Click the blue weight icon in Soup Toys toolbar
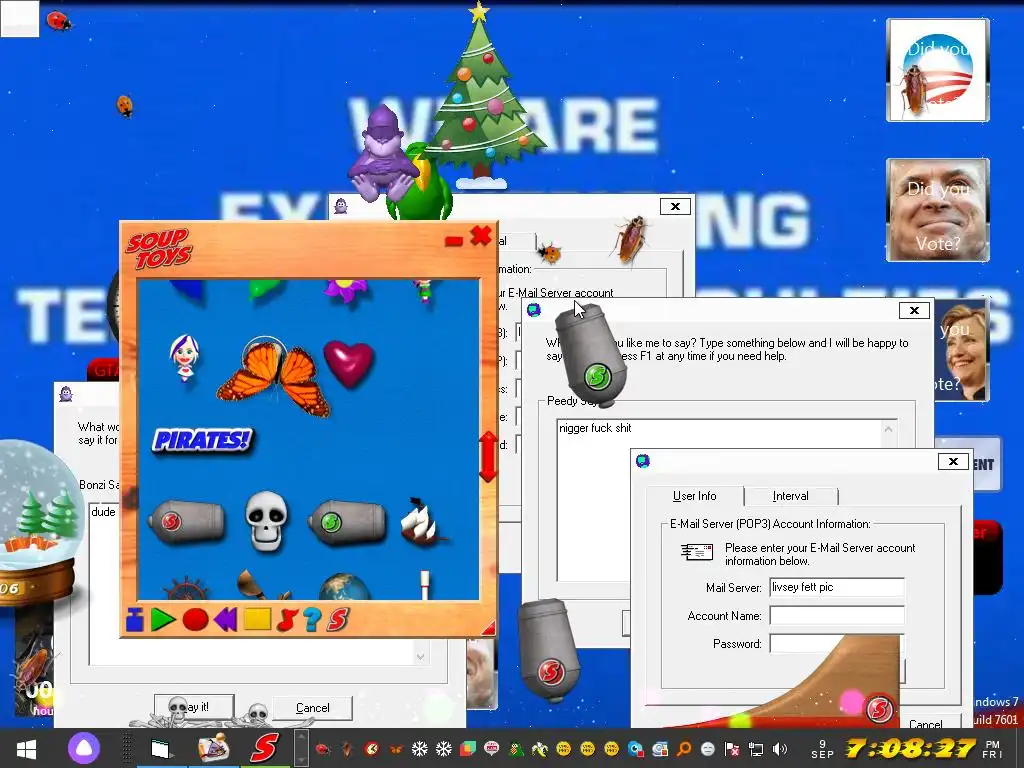 coord(135,619)
